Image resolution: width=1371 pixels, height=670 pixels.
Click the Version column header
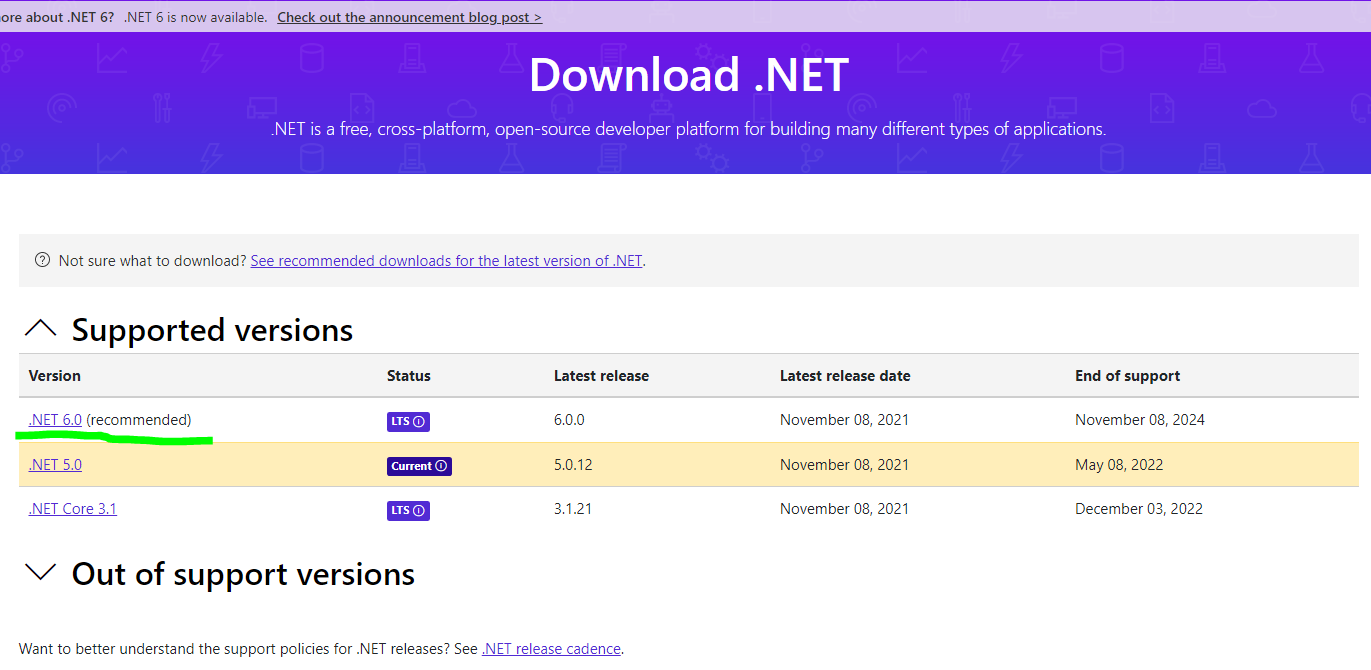55,376
